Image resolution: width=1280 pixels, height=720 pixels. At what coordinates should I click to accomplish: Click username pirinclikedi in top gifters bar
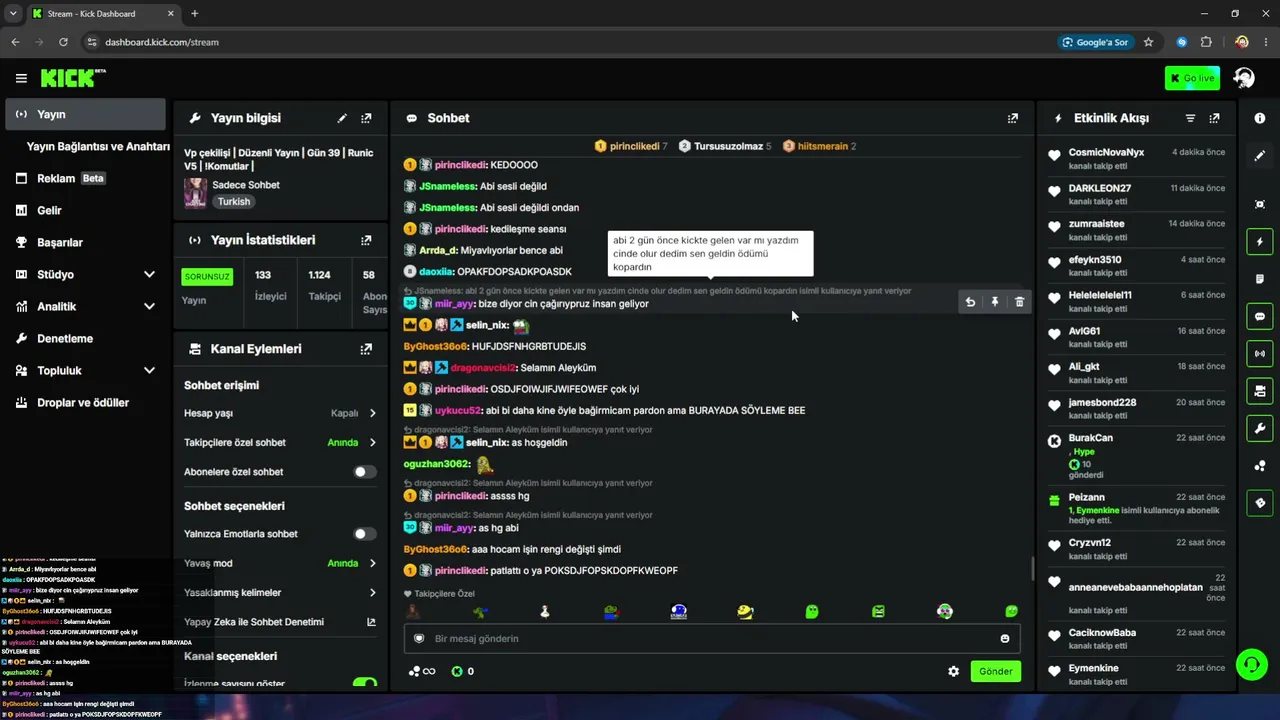635,146
